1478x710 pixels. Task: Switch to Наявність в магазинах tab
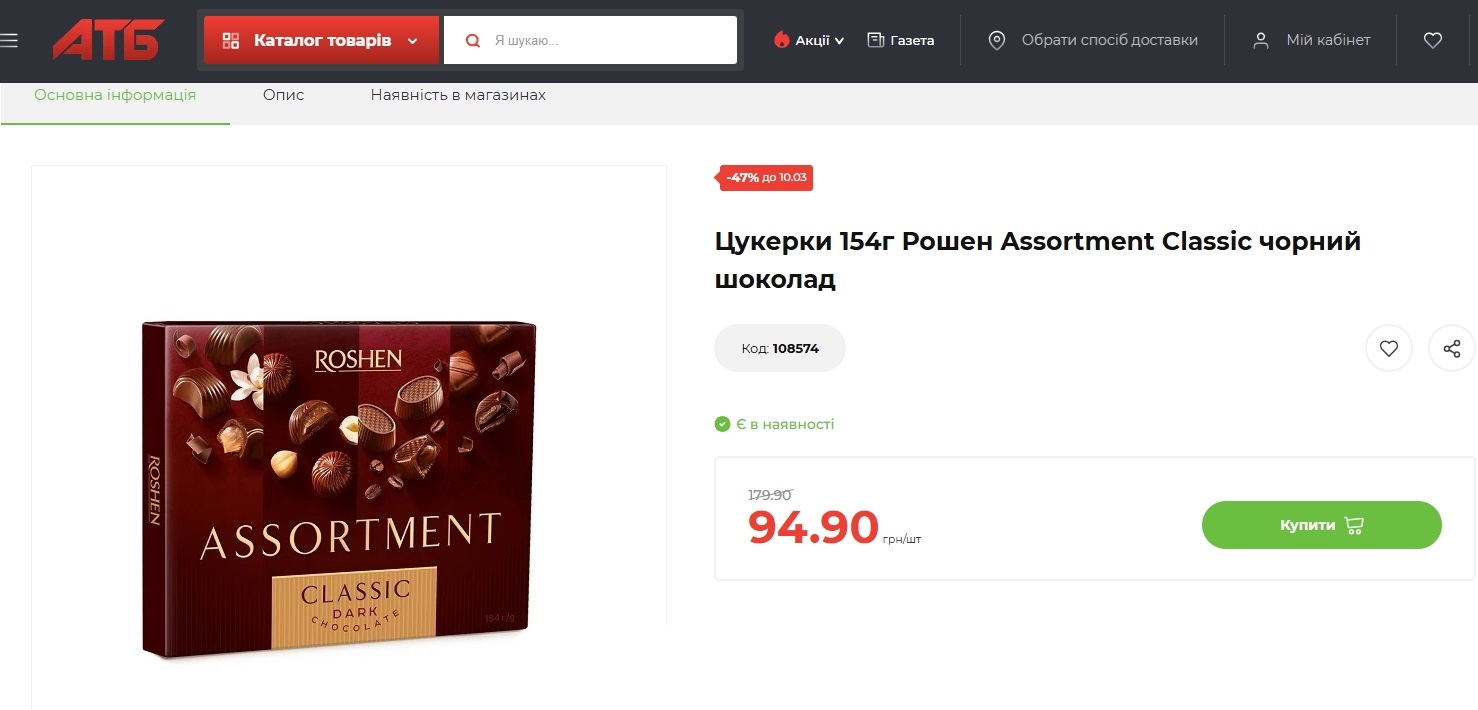(458, 95)
